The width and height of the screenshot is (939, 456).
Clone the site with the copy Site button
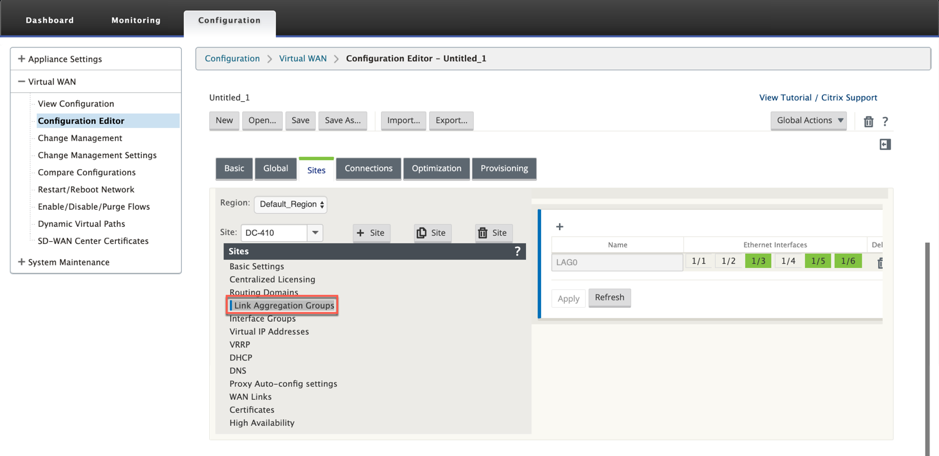432,233
